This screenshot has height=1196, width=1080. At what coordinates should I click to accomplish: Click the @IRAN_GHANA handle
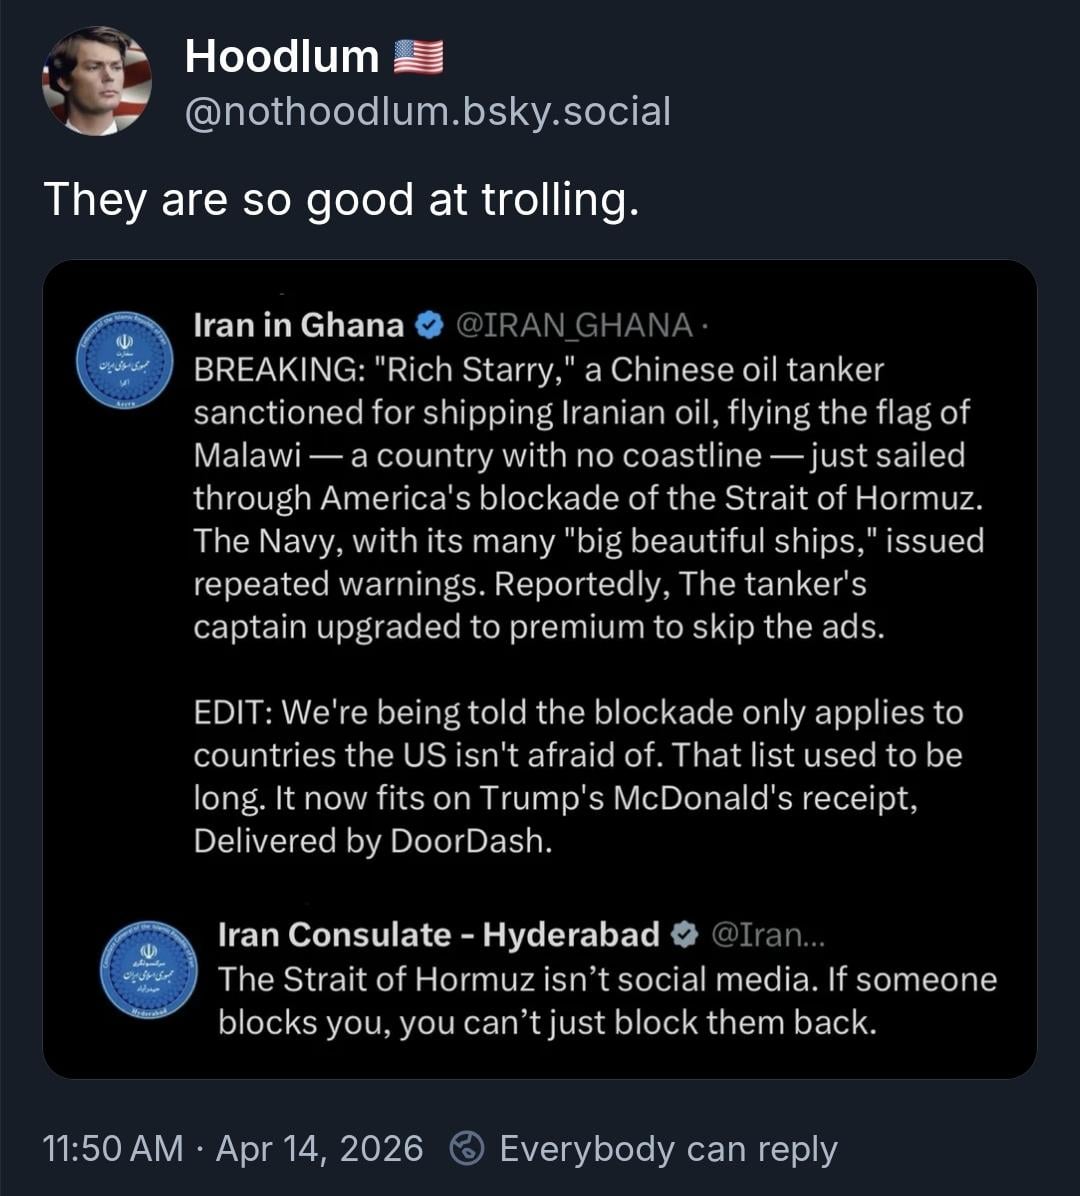click(x=573, y=325)
